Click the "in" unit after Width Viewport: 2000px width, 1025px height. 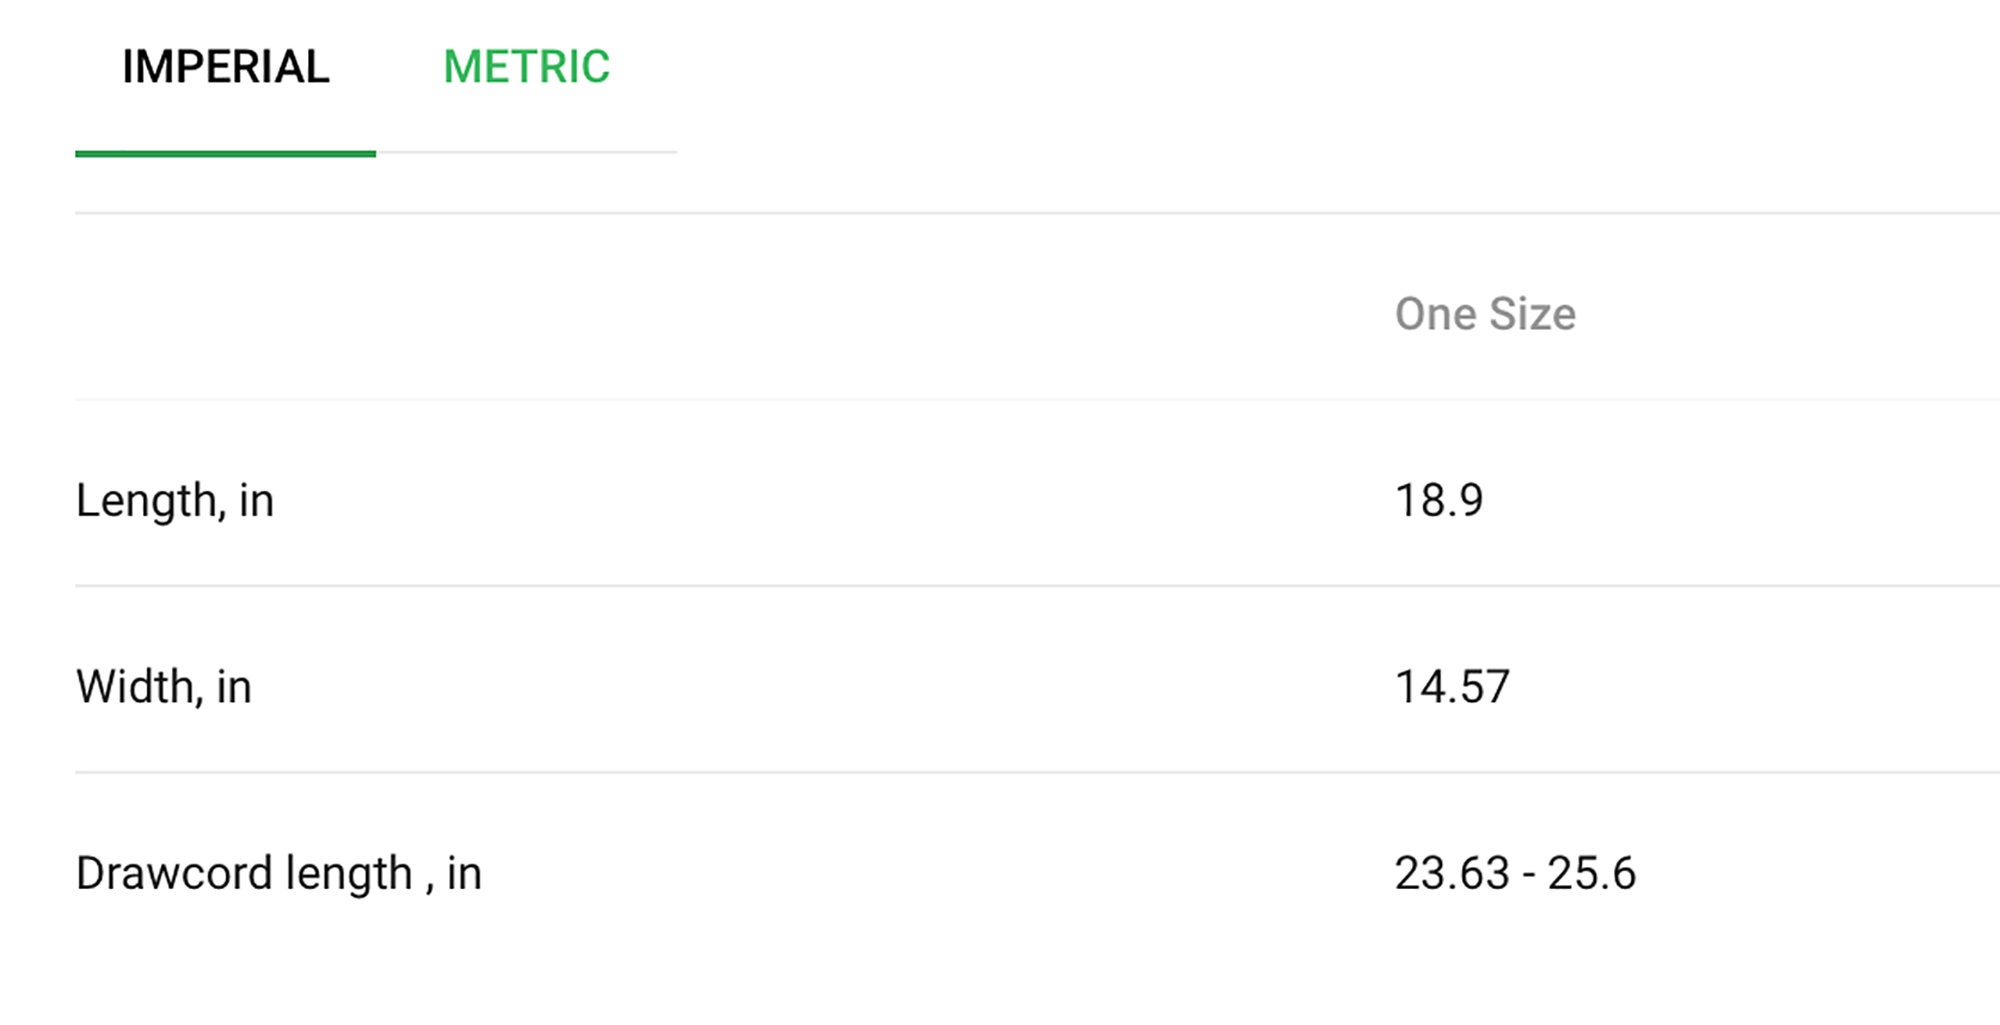(234, 687)
